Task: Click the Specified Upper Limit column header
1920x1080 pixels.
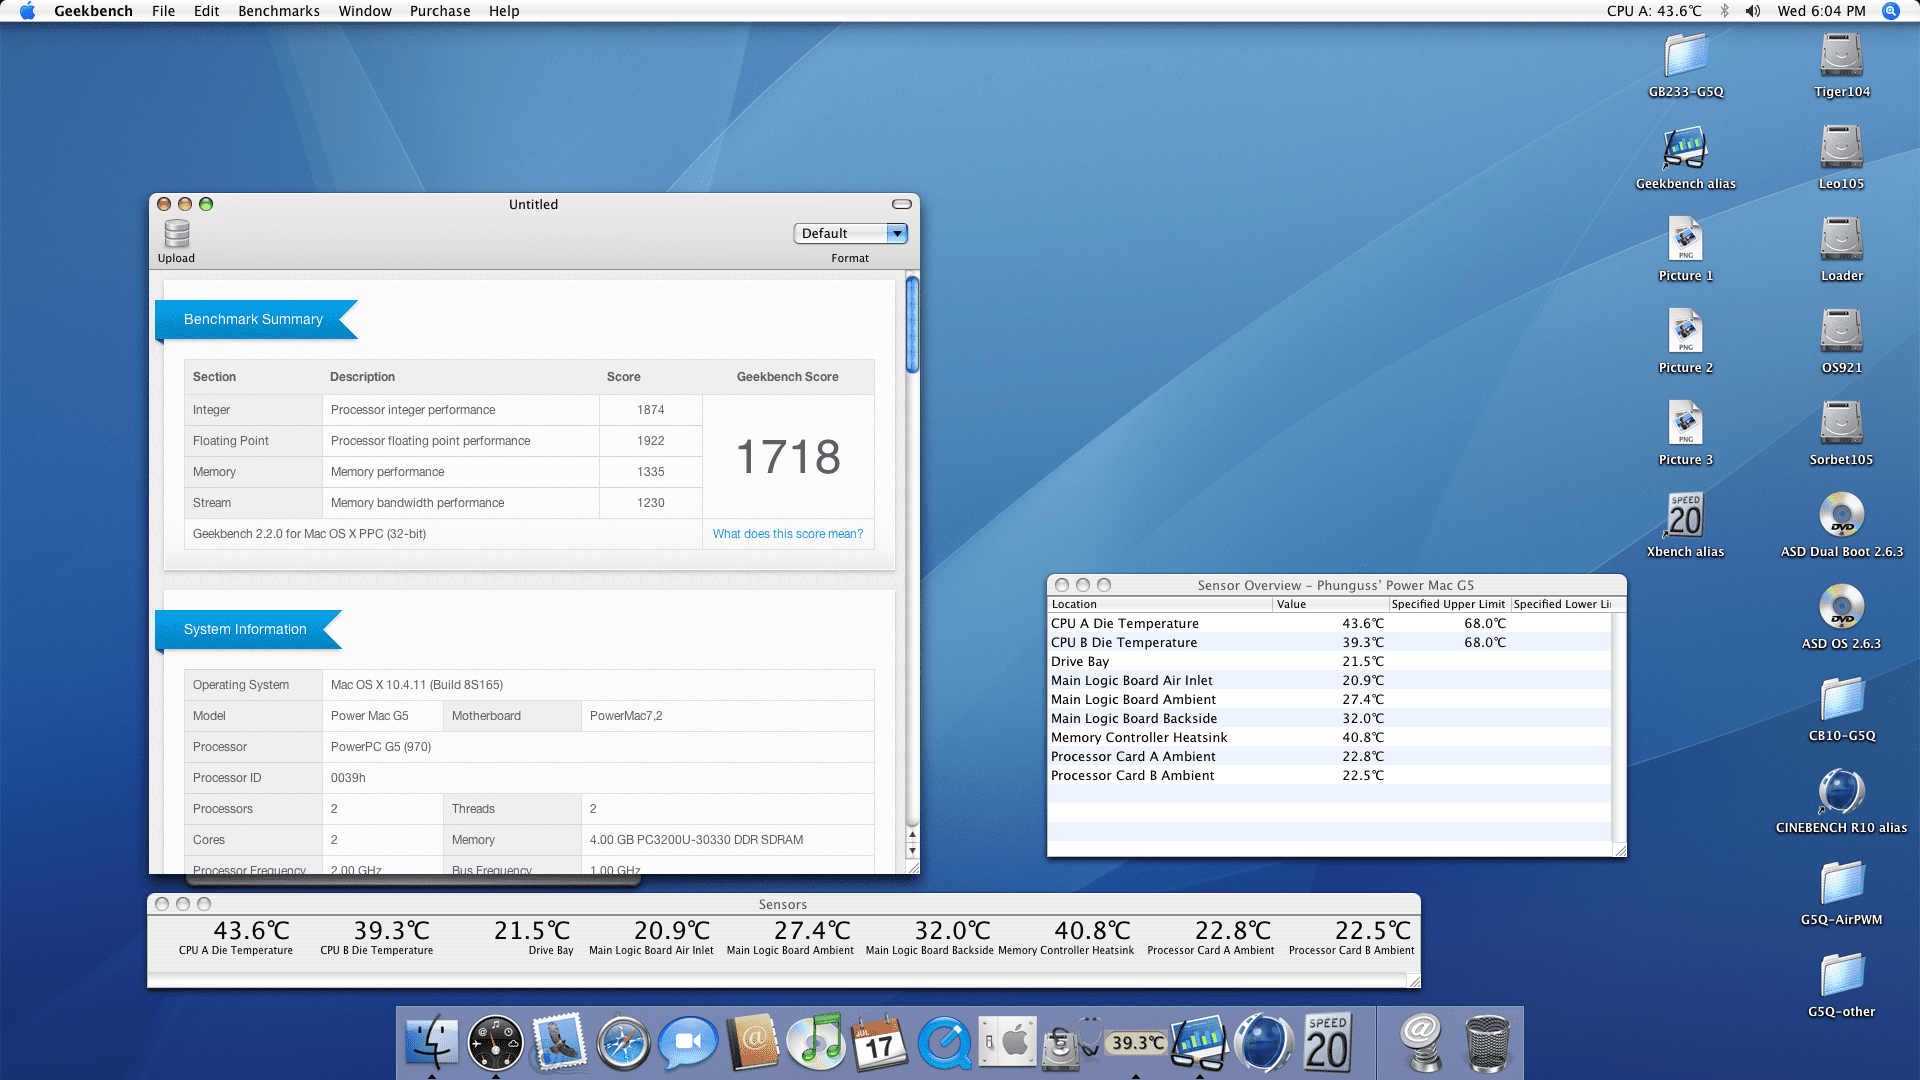Action: (x=1447, y=604)
